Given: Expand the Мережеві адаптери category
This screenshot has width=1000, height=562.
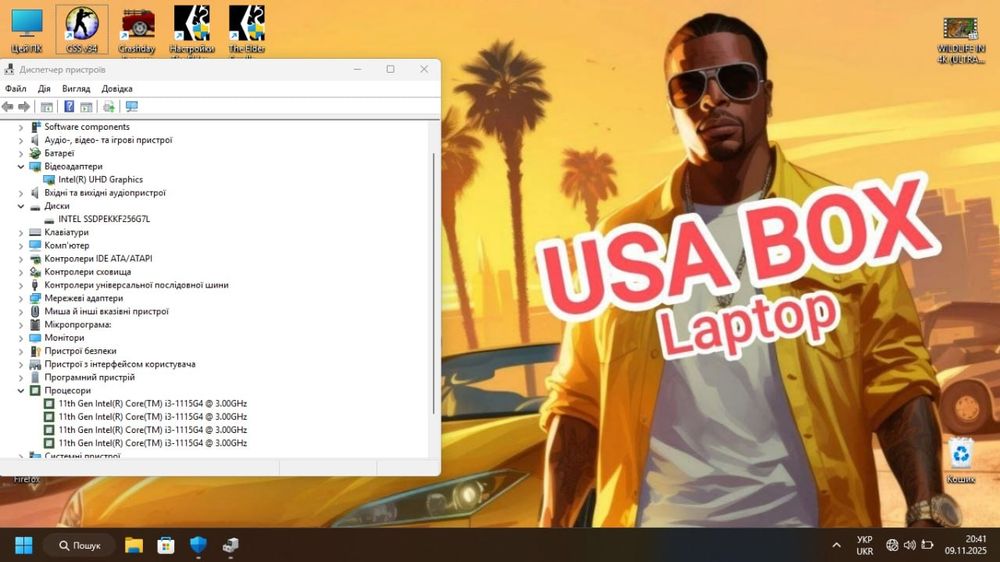Looking at the screenshot, I should 21,299.
